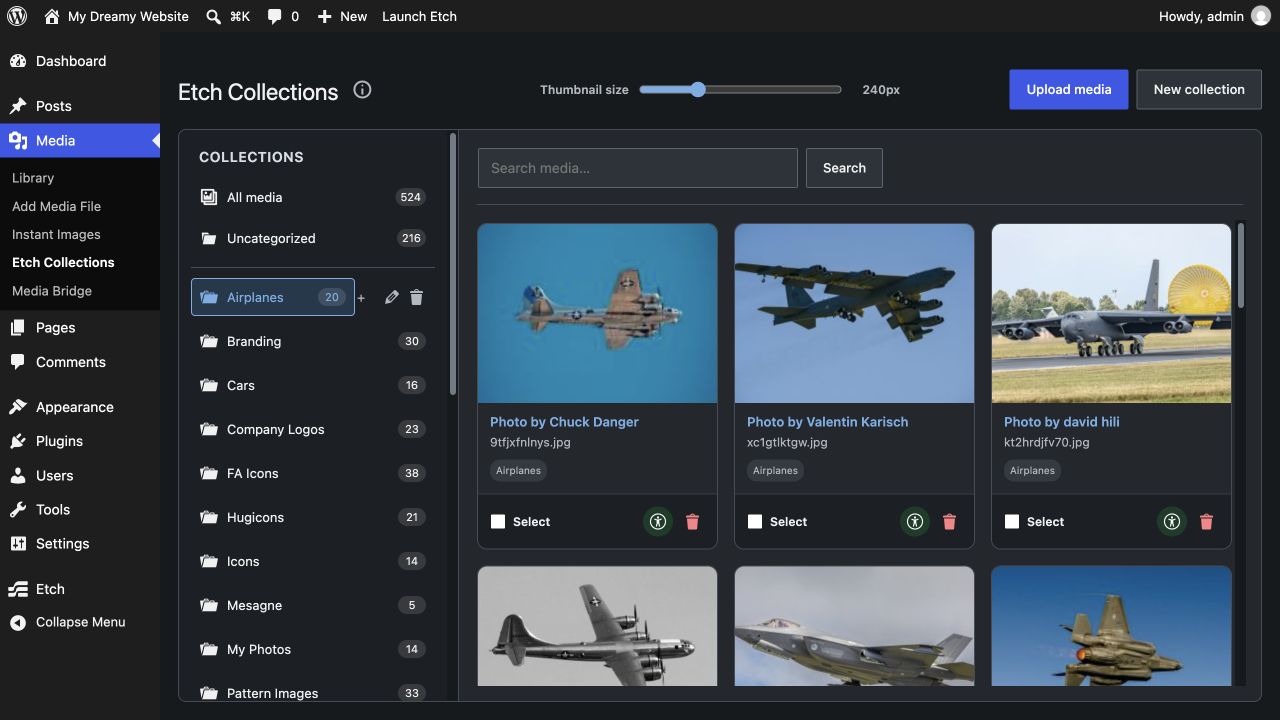Viewport: 1280px width, 720px height.
Task: Open Add Media File submenu
Action: click(x=56, y=206)
